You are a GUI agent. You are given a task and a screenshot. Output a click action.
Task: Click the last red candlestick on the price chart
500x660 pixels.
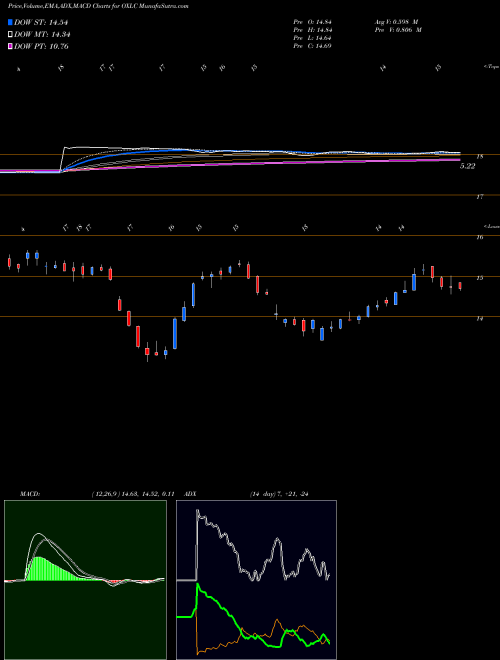pos(460,286)
